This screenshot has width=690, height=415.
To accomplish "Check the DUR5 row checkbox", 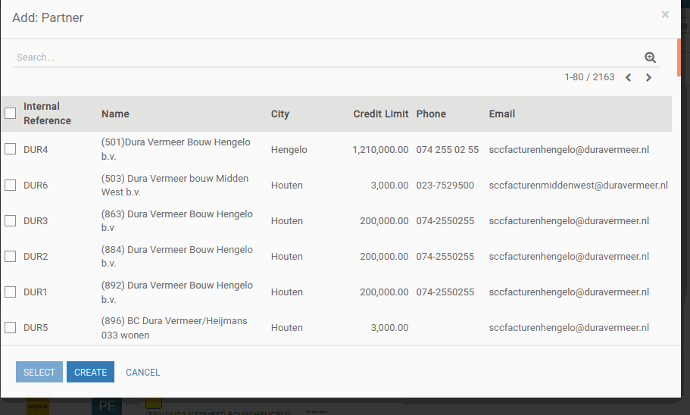I will [x=10, y=327].
